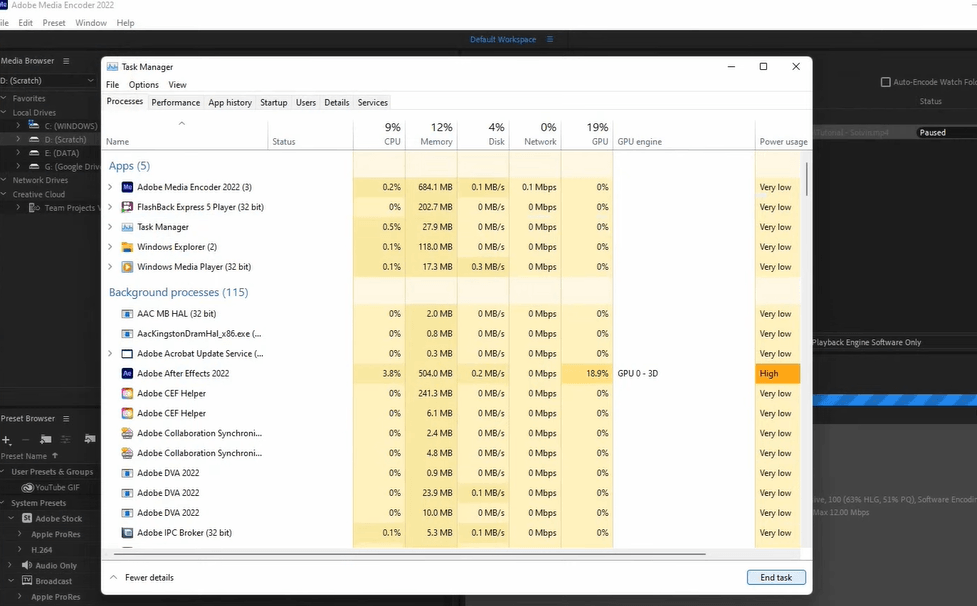This screenshot has width=977, height=606.
Task: Expand the FlashBack Express 5 Player group
Action: (110, 207)
